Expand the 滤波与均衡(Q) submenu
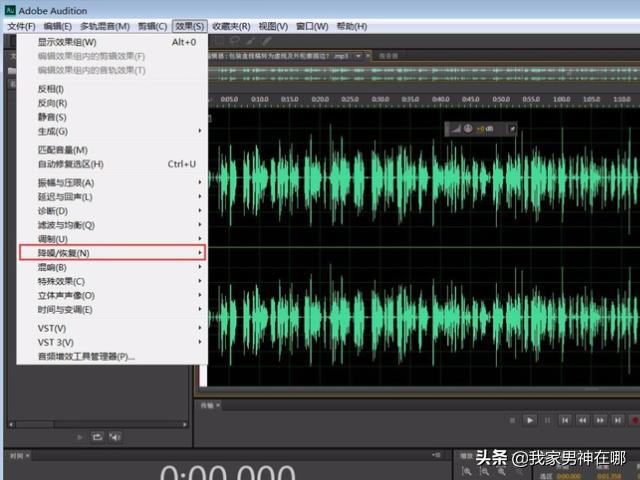The width and height of the screenshot is (640, 480). [x=112, y=225]
